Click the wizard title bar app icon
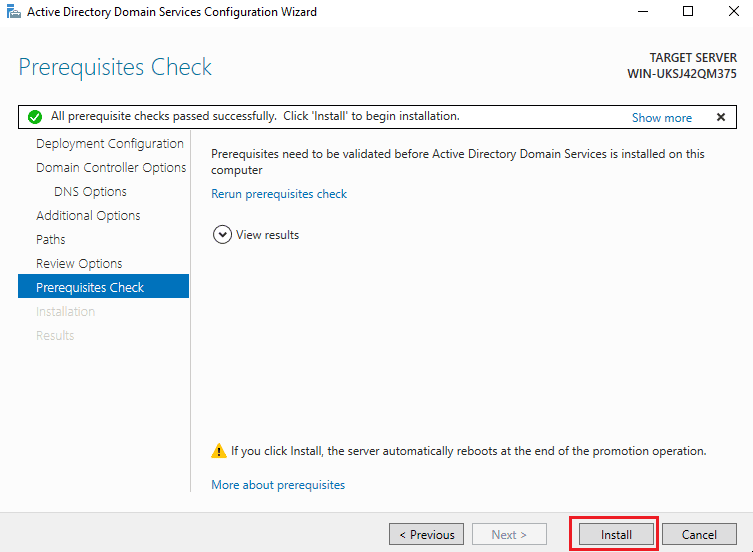 [x=14, y=11]
